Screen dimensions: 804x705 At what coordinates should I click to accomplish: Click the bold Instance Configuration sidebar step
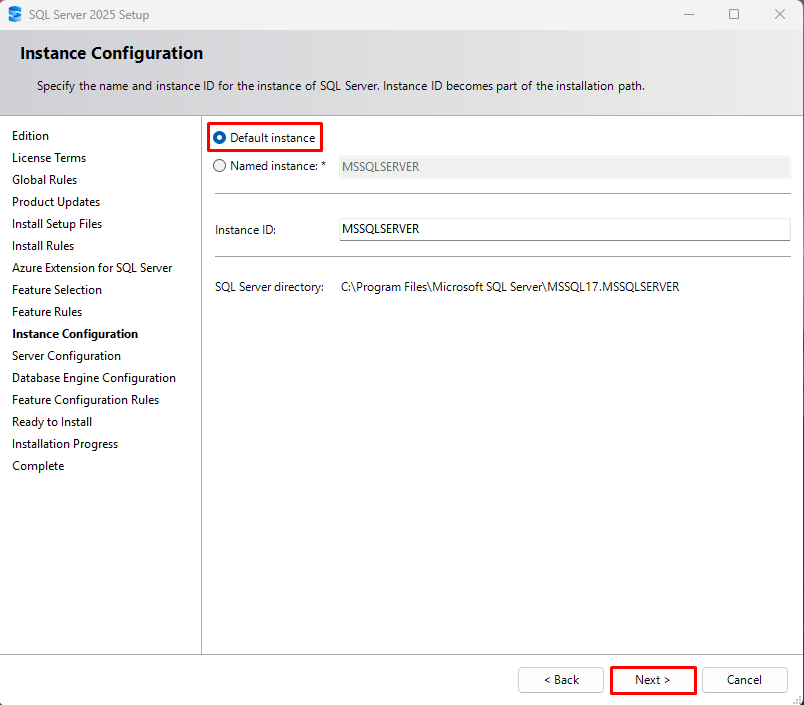pos(75,334)
